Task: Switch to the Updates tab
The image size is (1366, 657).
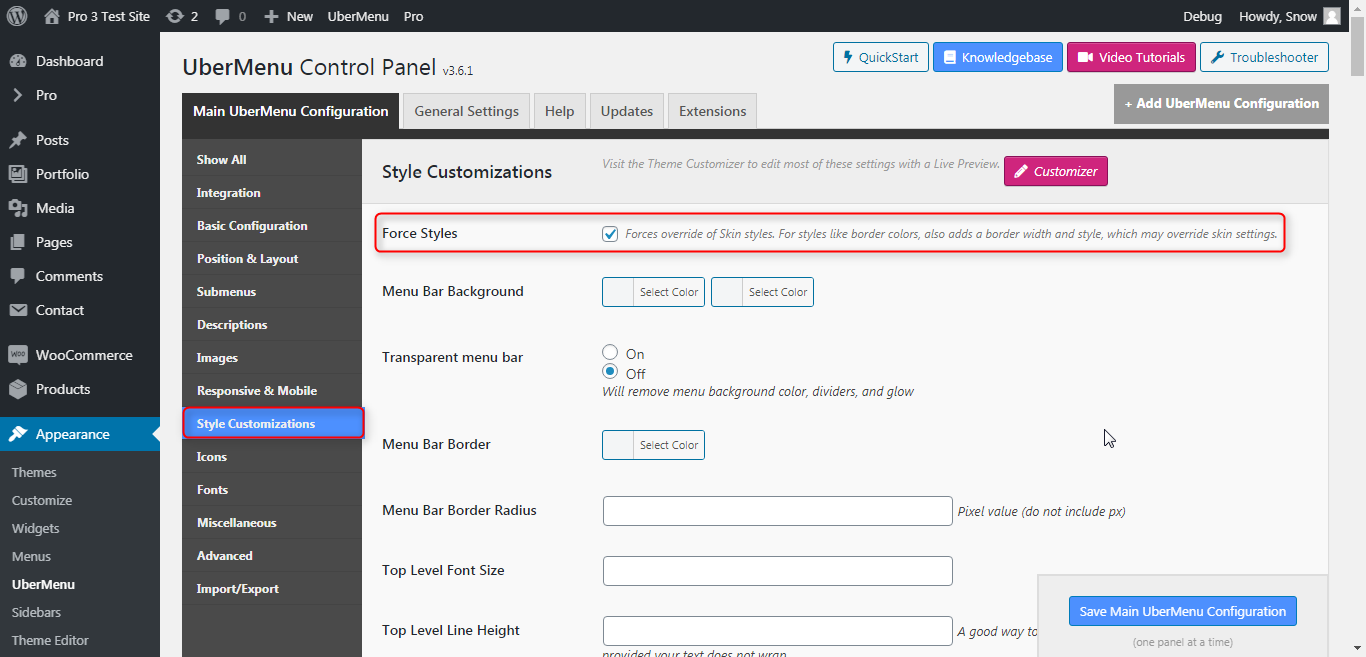Action: click(627, 111)
